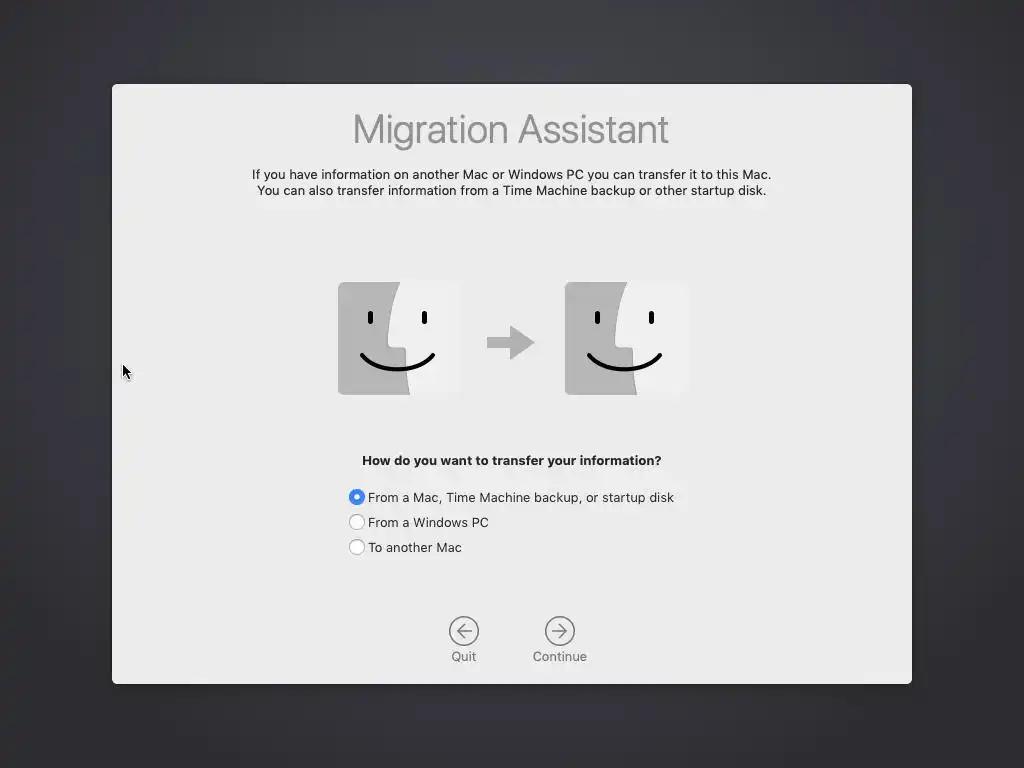Screen dimensions: 1024x768
Task: Click the left source Finder face icon
Action: point(399,338)
